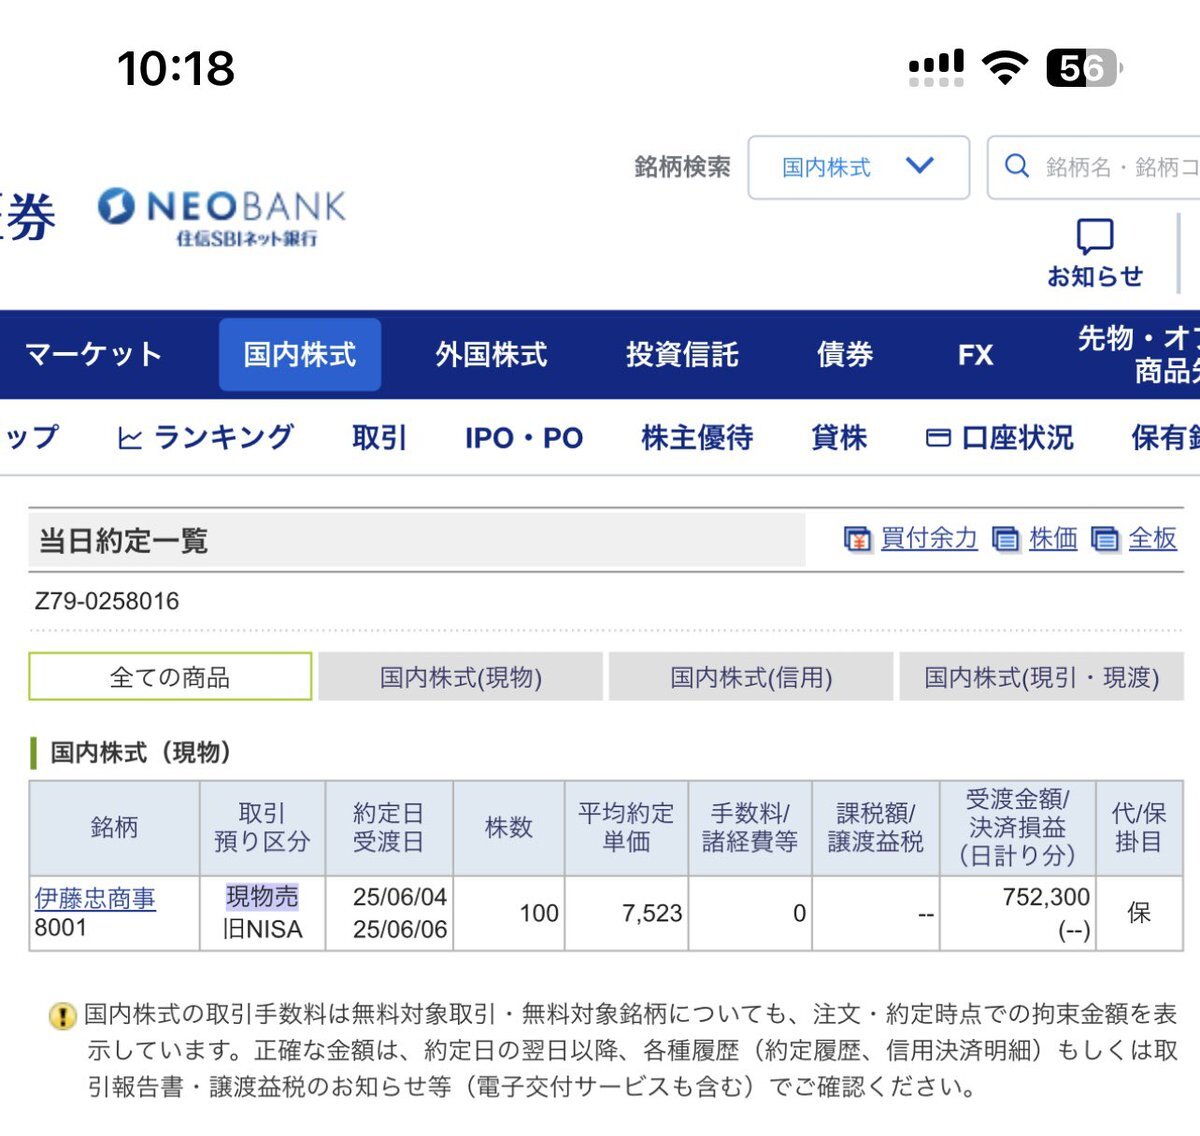Click the 全板 window icon
The height and width of the screenshot is (1136, 1200).
1104,539
